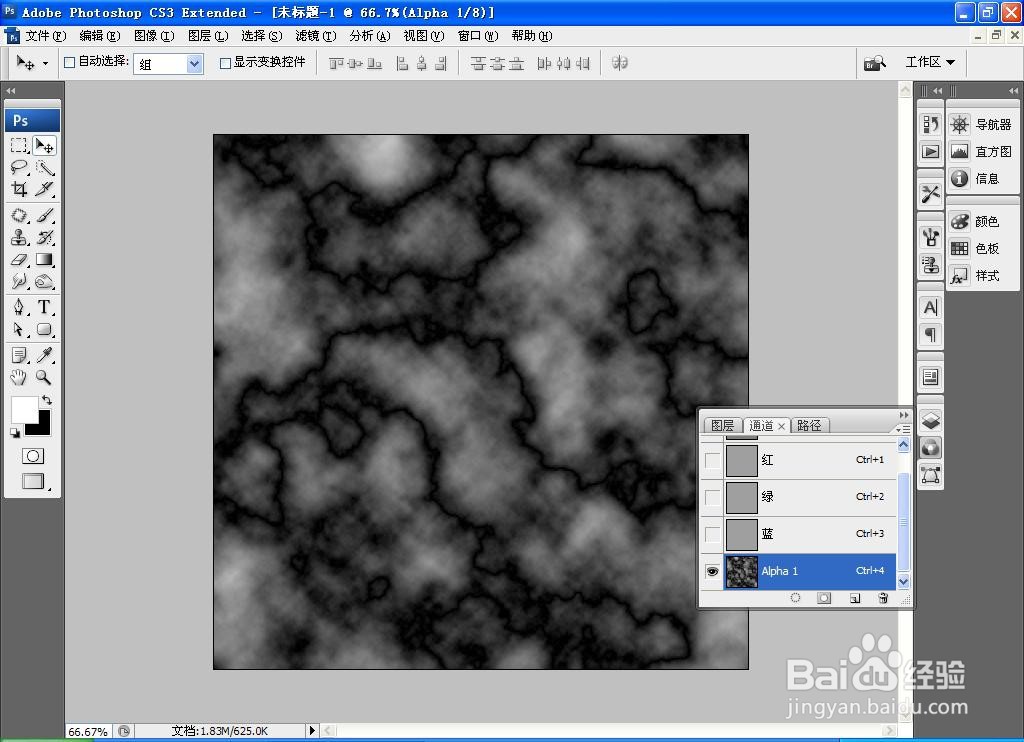Switch to the 路径 tab

(x=809, y=425)
